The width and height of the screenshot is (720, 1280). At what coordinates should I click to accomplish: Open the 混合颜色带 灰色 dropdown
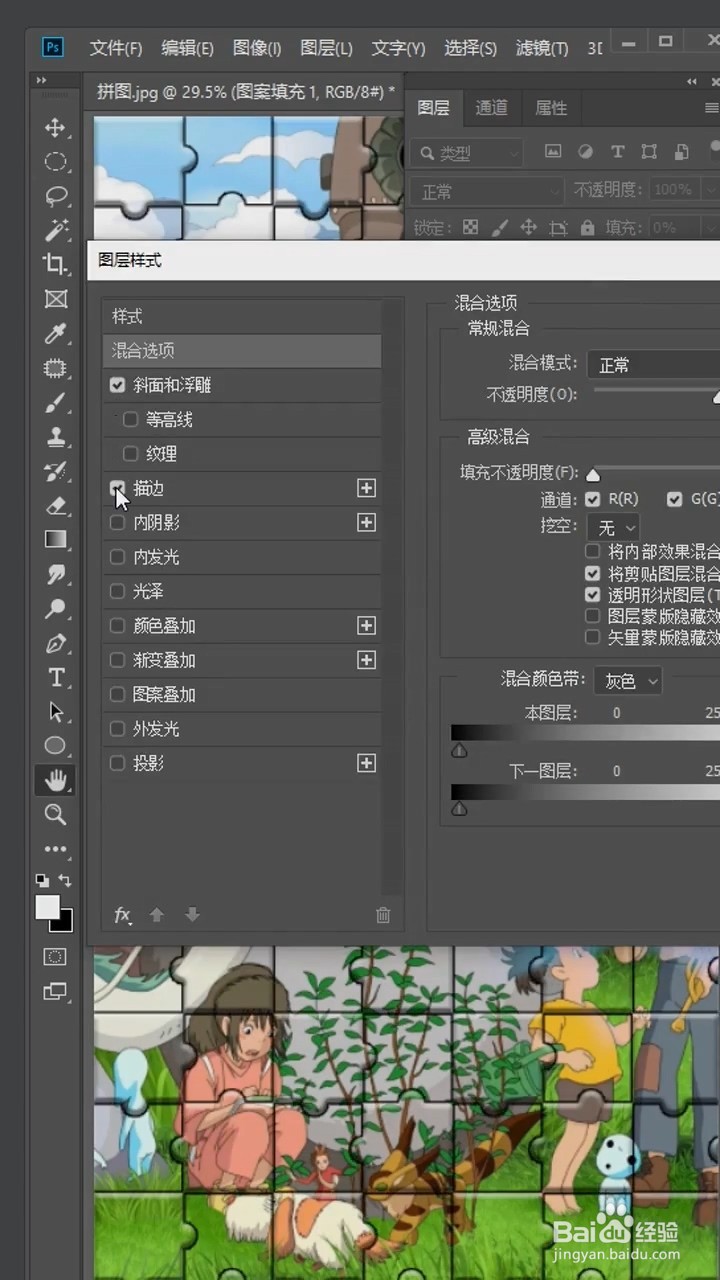click(x=628, y=681)
